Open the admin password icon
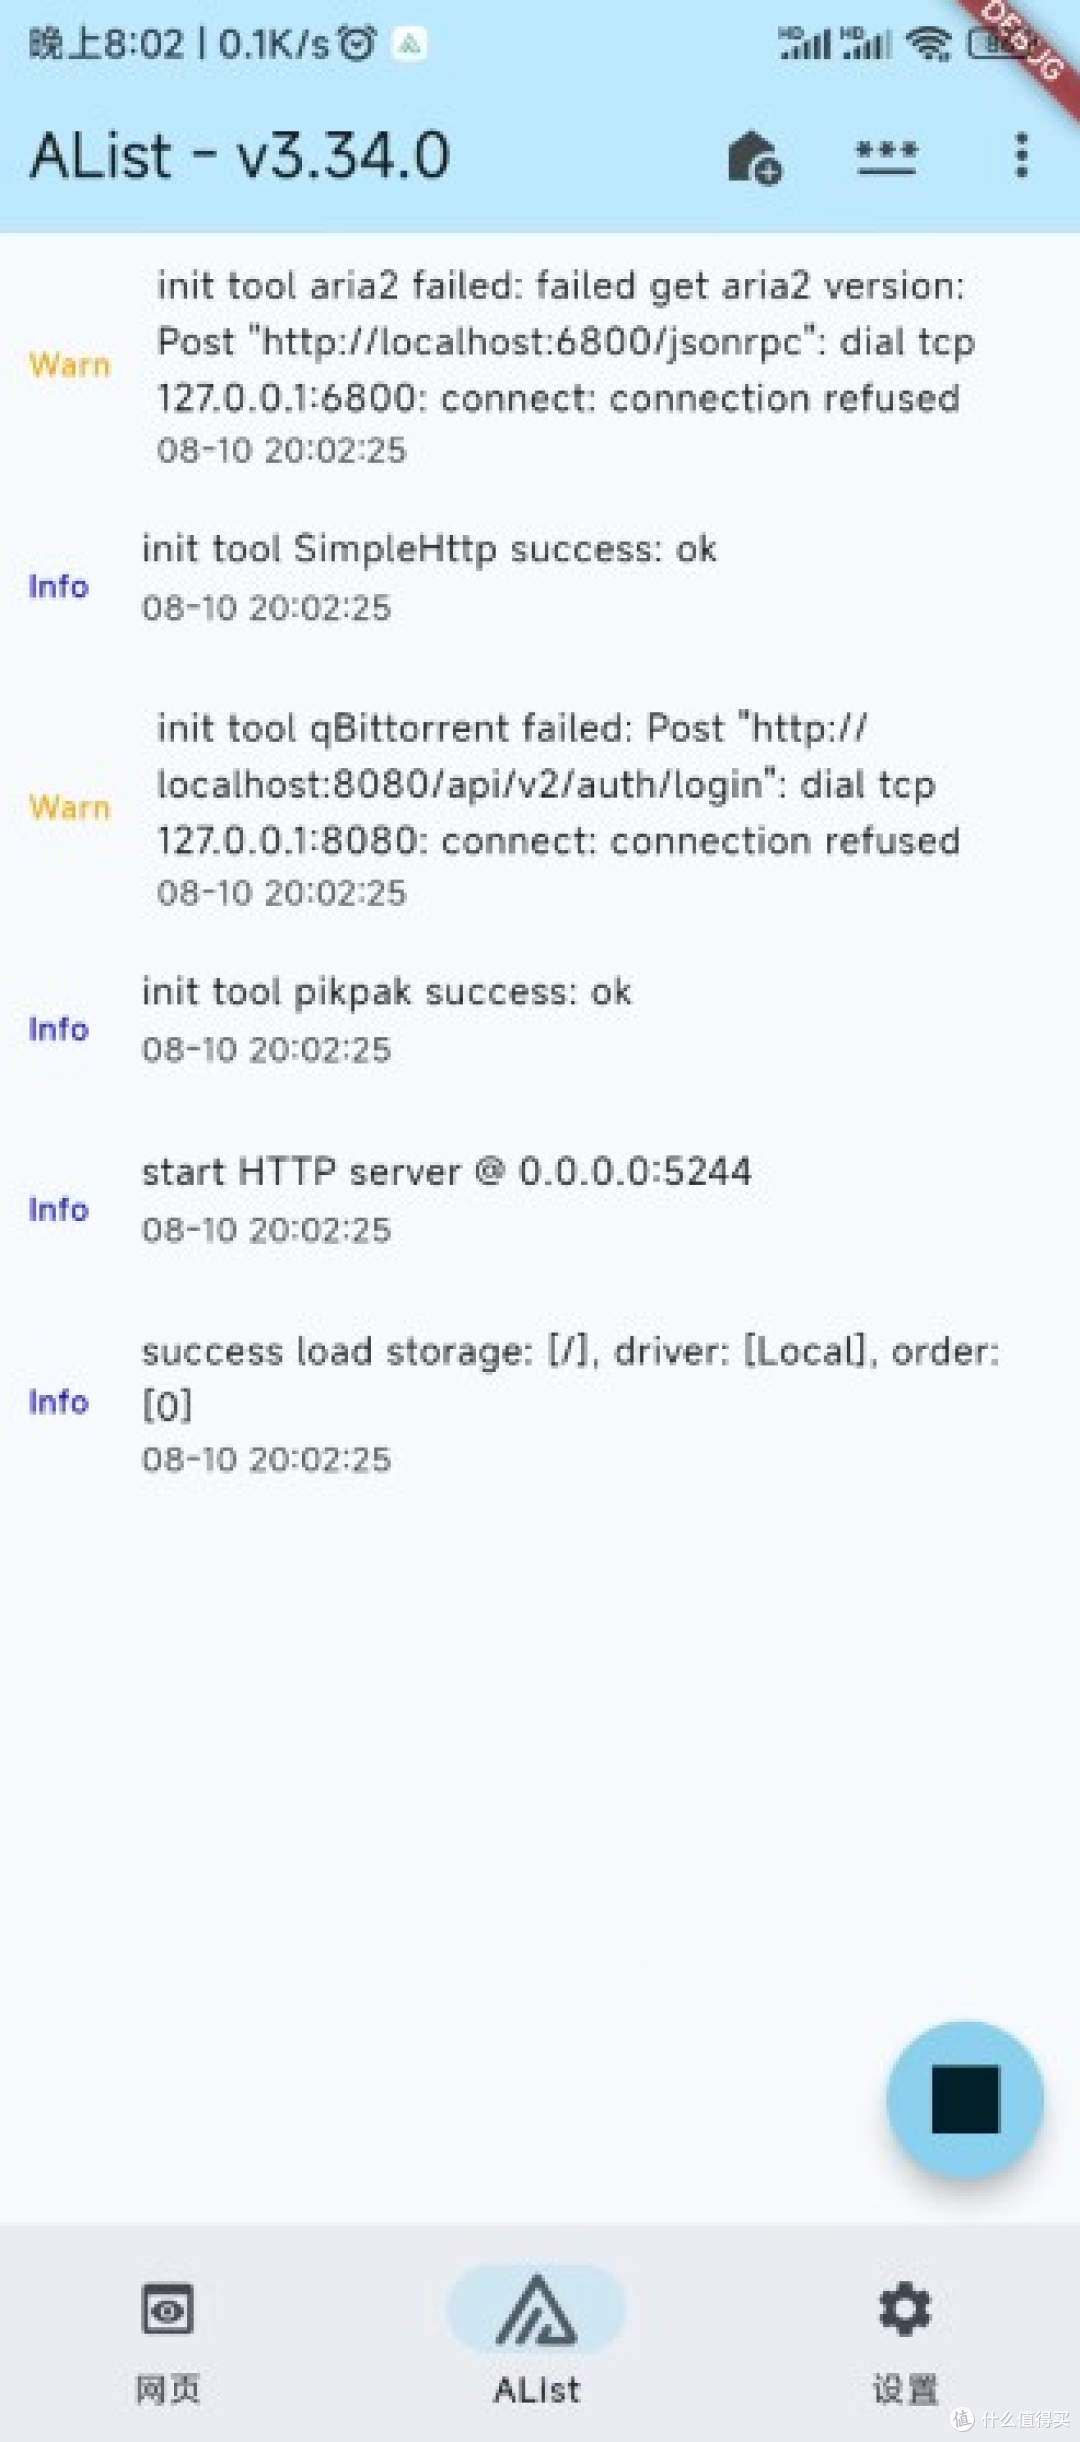1080x2442 pixels. tap(886, 157)
